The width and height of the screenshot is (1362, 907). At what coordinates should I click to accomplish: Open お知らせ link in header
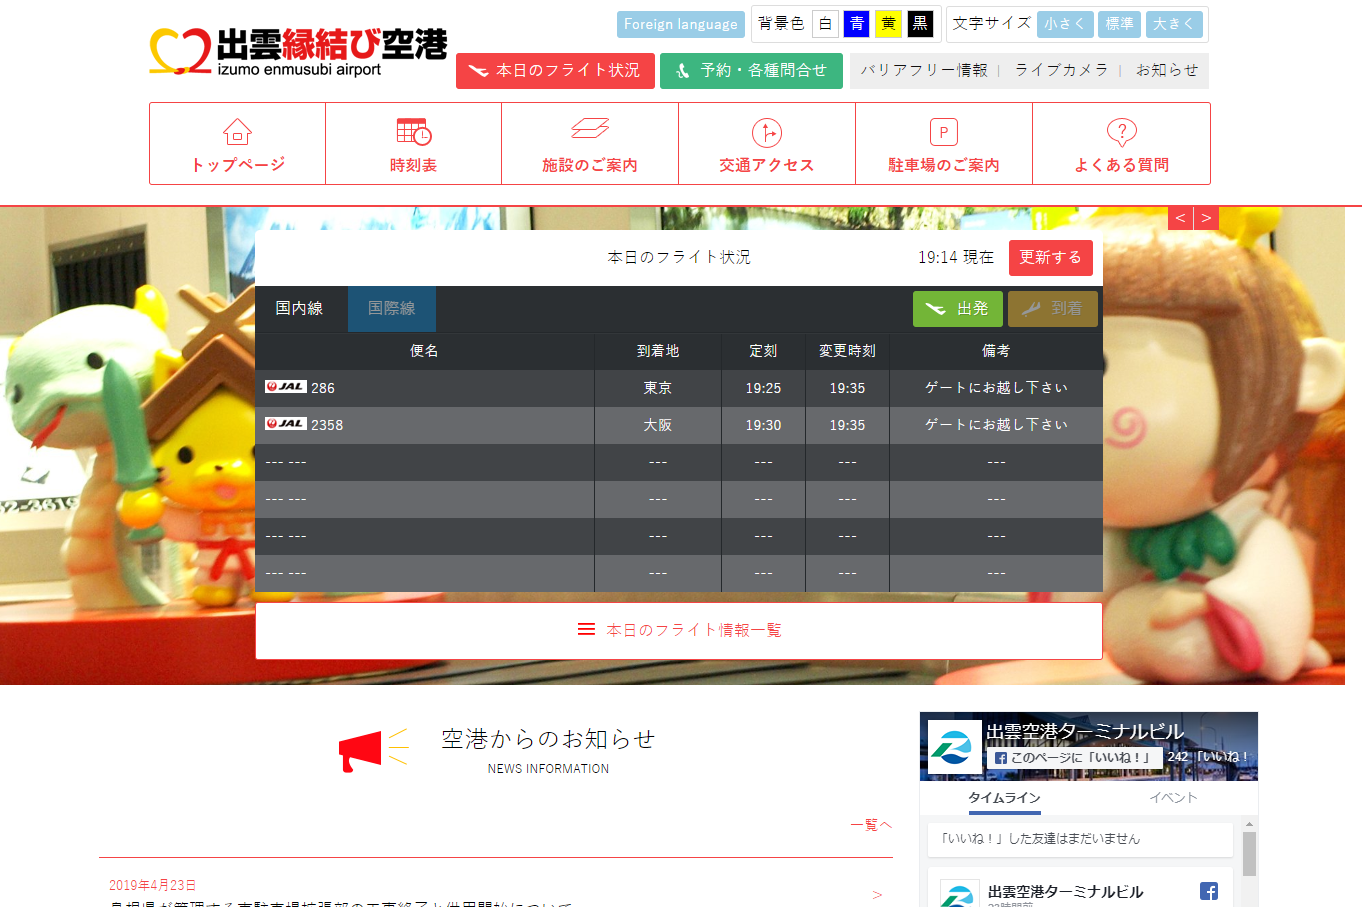click(1167, 70)
